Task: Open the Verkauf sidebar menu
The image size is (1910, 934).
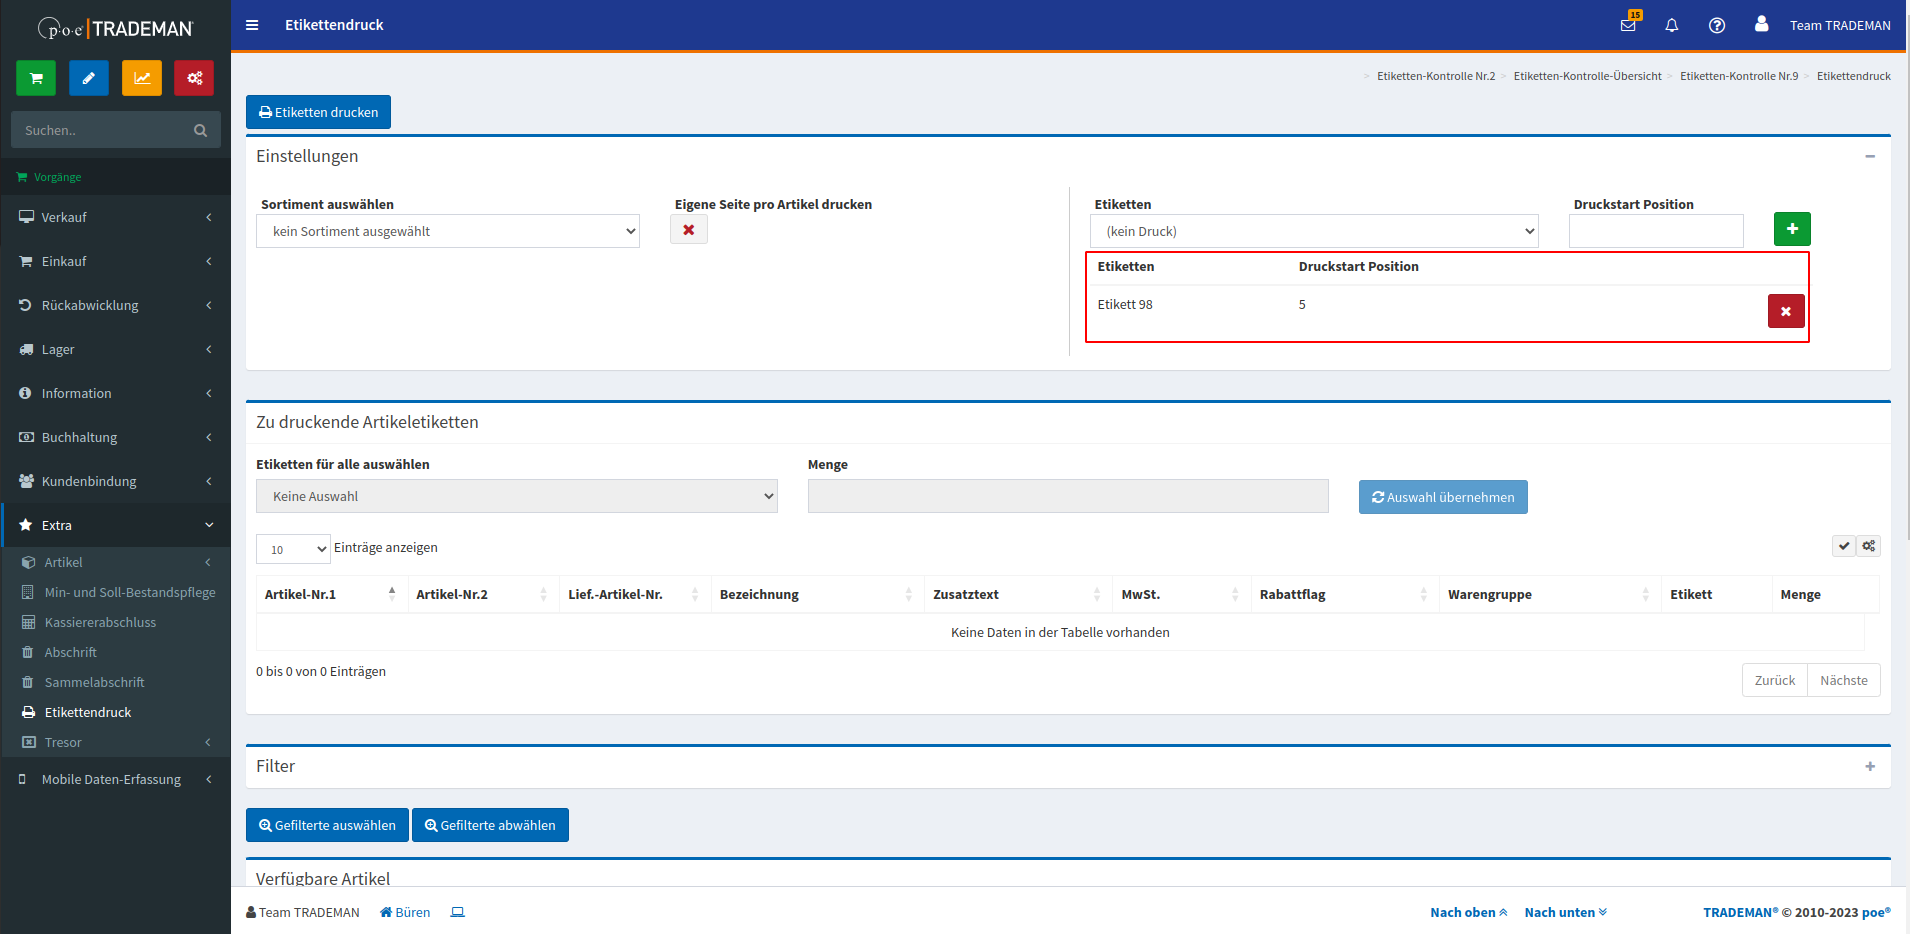Action: coord(115,217)
